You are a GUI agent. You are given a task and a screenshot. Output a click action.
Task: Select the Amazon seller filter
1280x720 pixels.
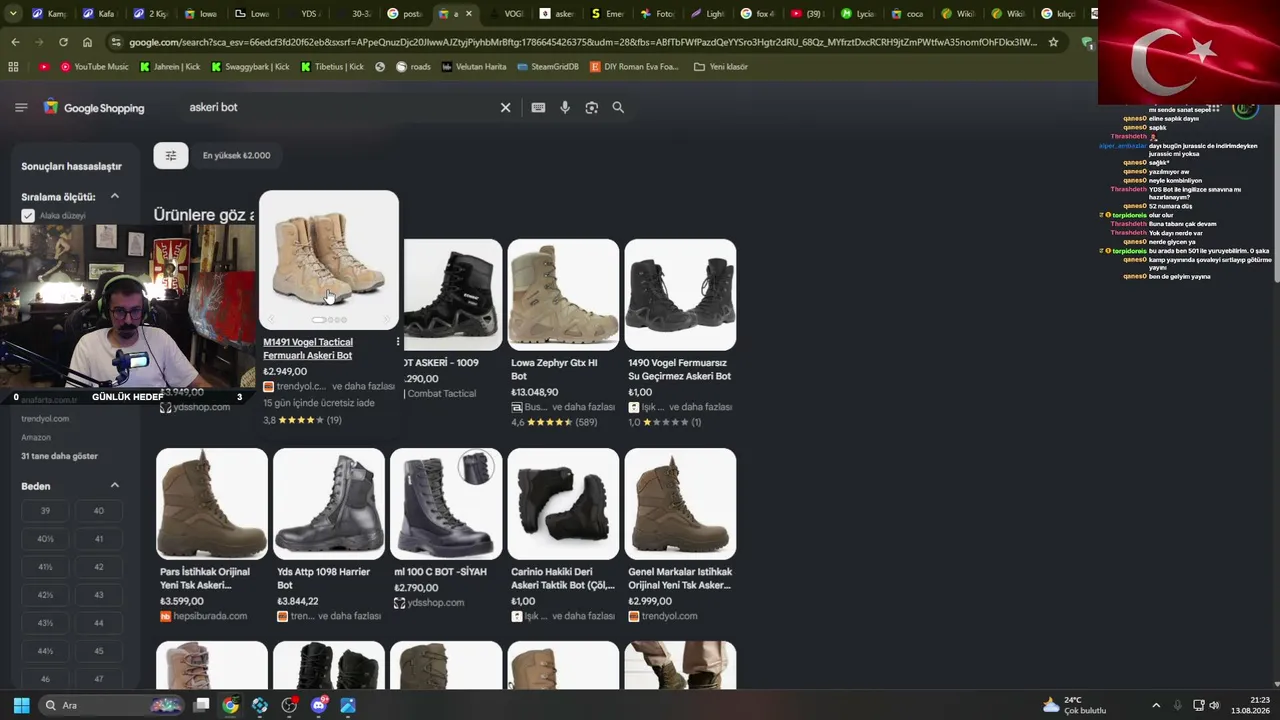[x=36, y=437]
